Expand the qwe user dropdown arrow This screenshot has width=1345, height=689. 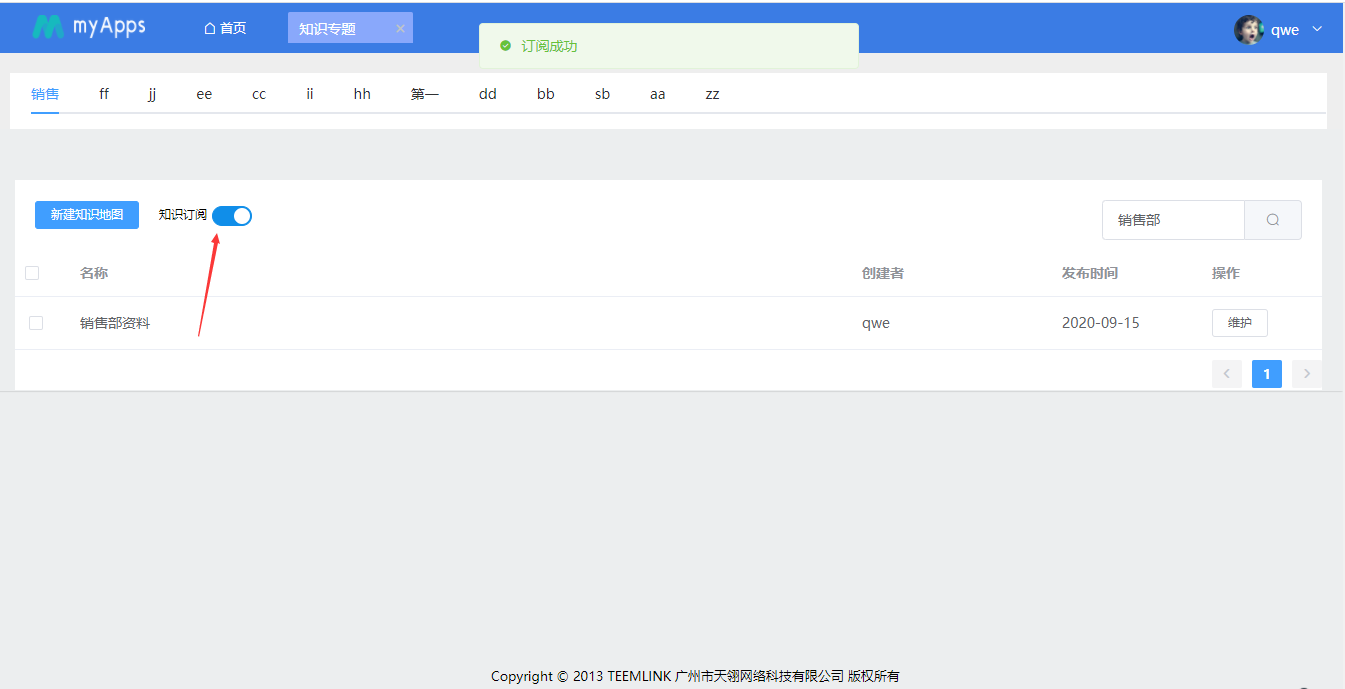click(x=1317, y=29)
